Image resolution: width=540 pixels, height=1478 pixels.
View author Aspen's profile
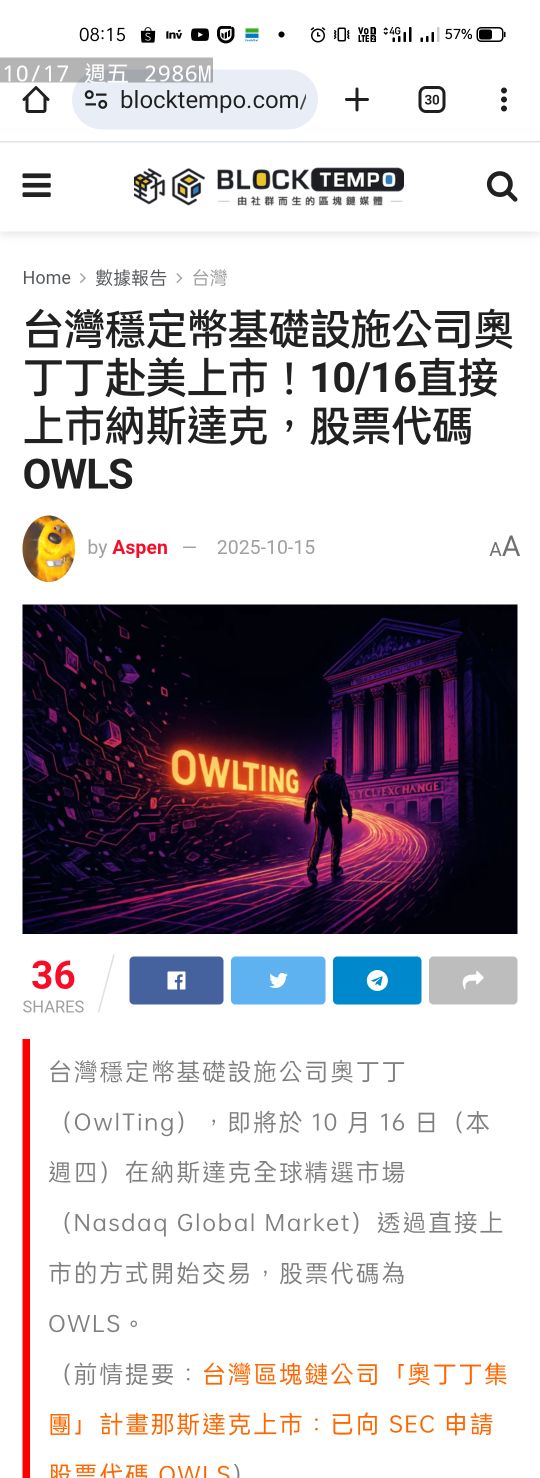coord(140,547)
